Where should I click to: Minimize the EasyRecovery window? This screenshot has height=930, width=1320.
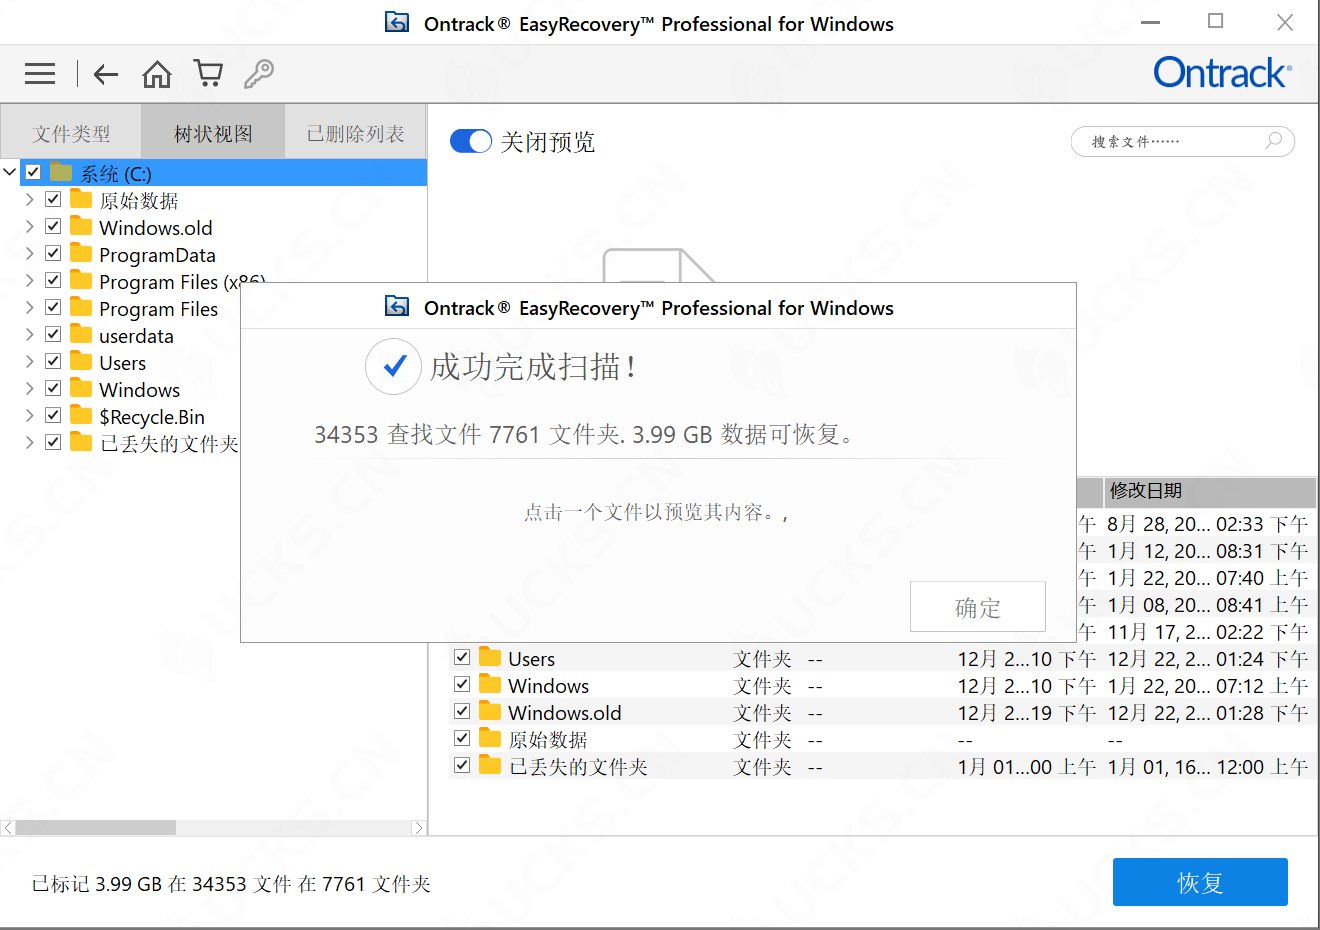click(1151, 22)
